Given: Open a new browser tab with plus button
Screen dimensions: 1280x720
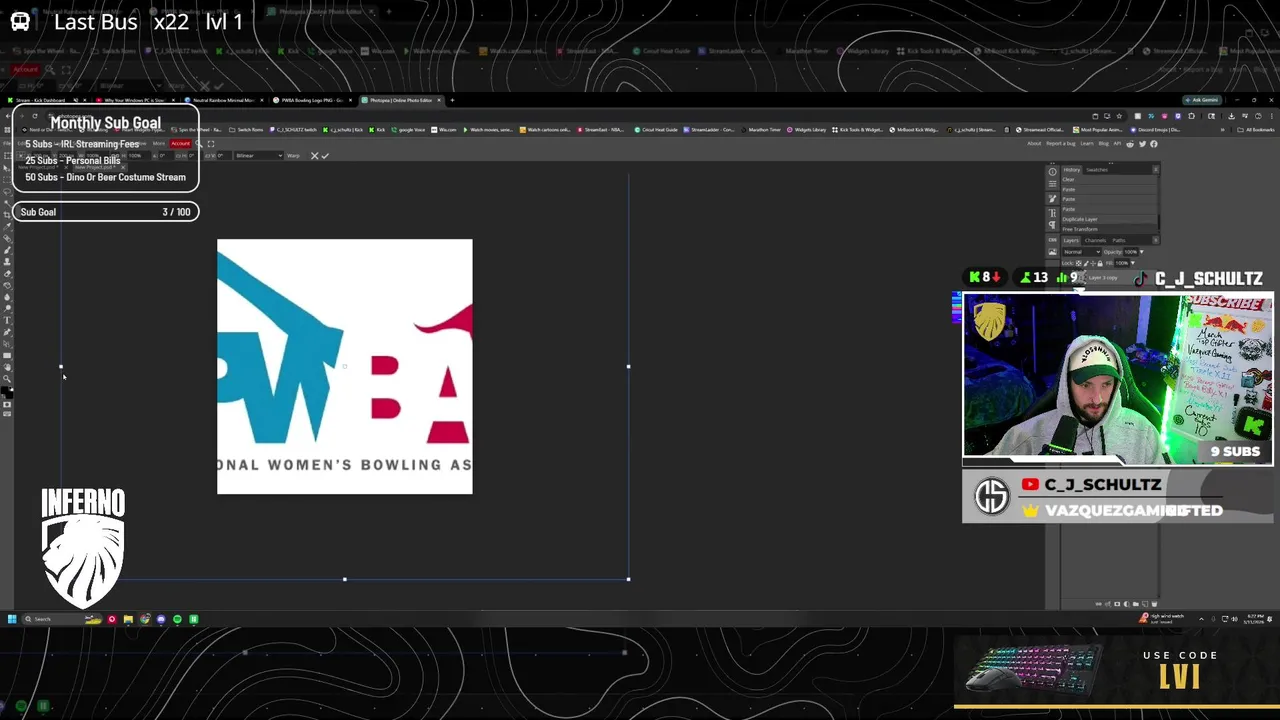Looking at the screenshot, I should pos(452,100).
